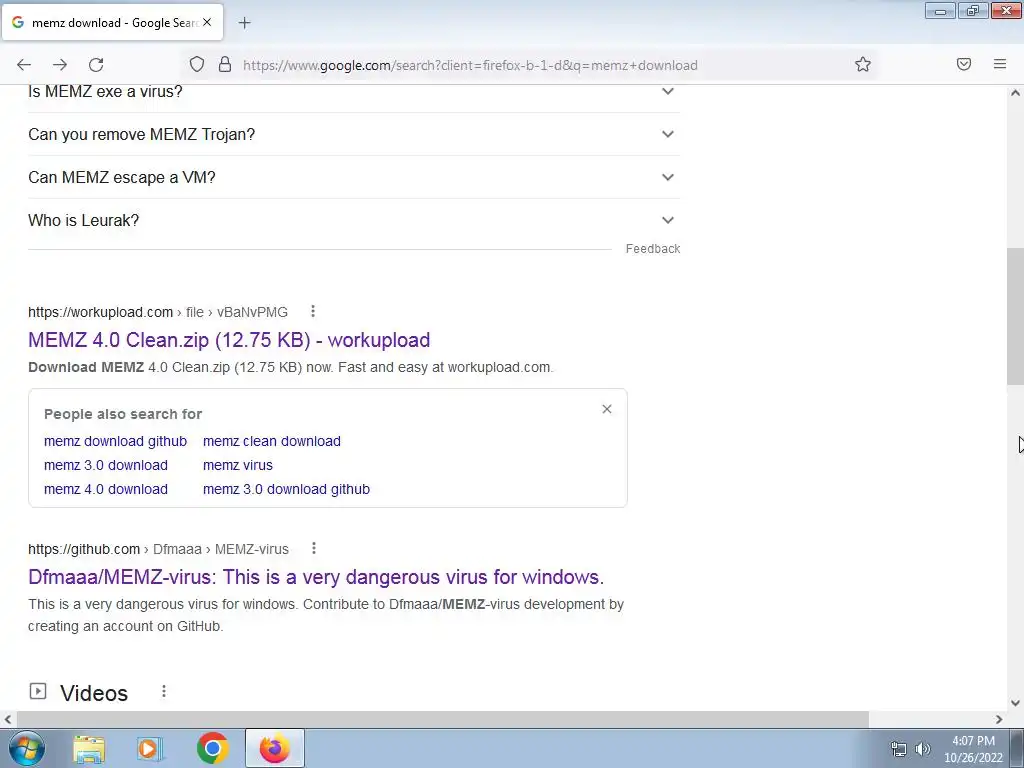
Task: Open the Dfmaaa/MEMZ-virus GitHub result
Action: tap(316, 577)
